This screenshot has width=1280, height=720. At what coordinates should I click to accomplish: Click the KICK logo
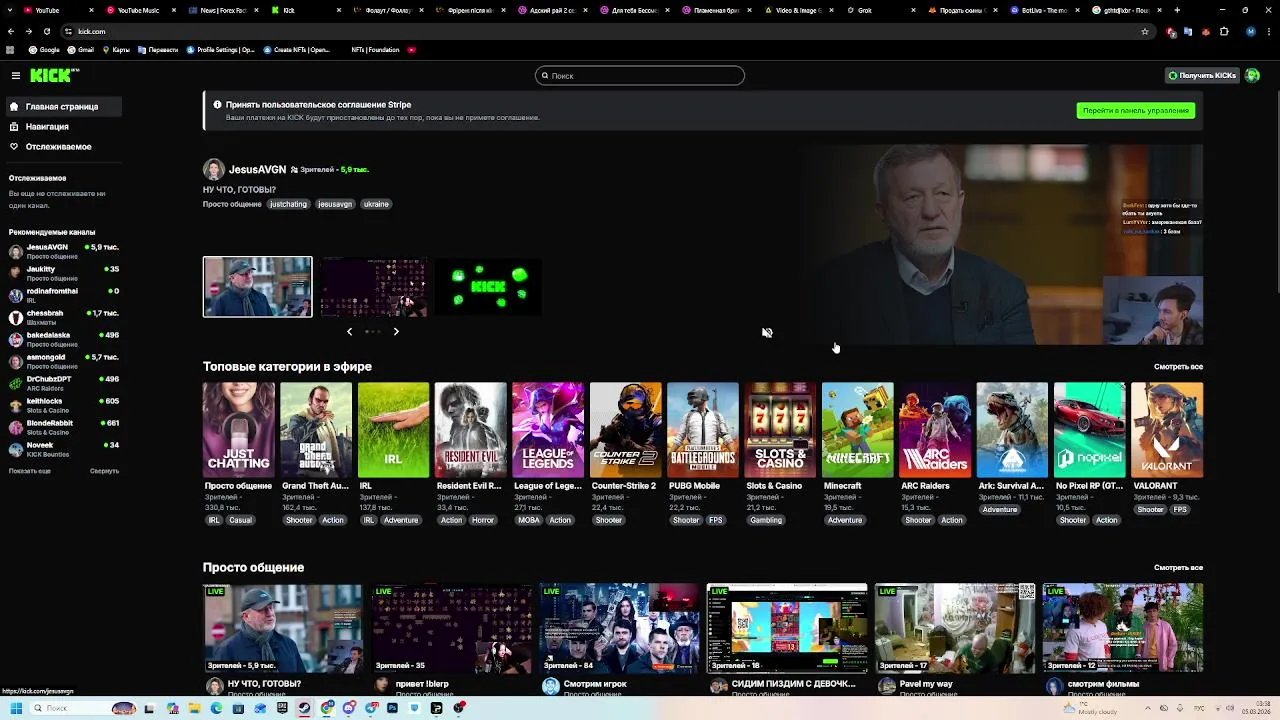point(53,75)
